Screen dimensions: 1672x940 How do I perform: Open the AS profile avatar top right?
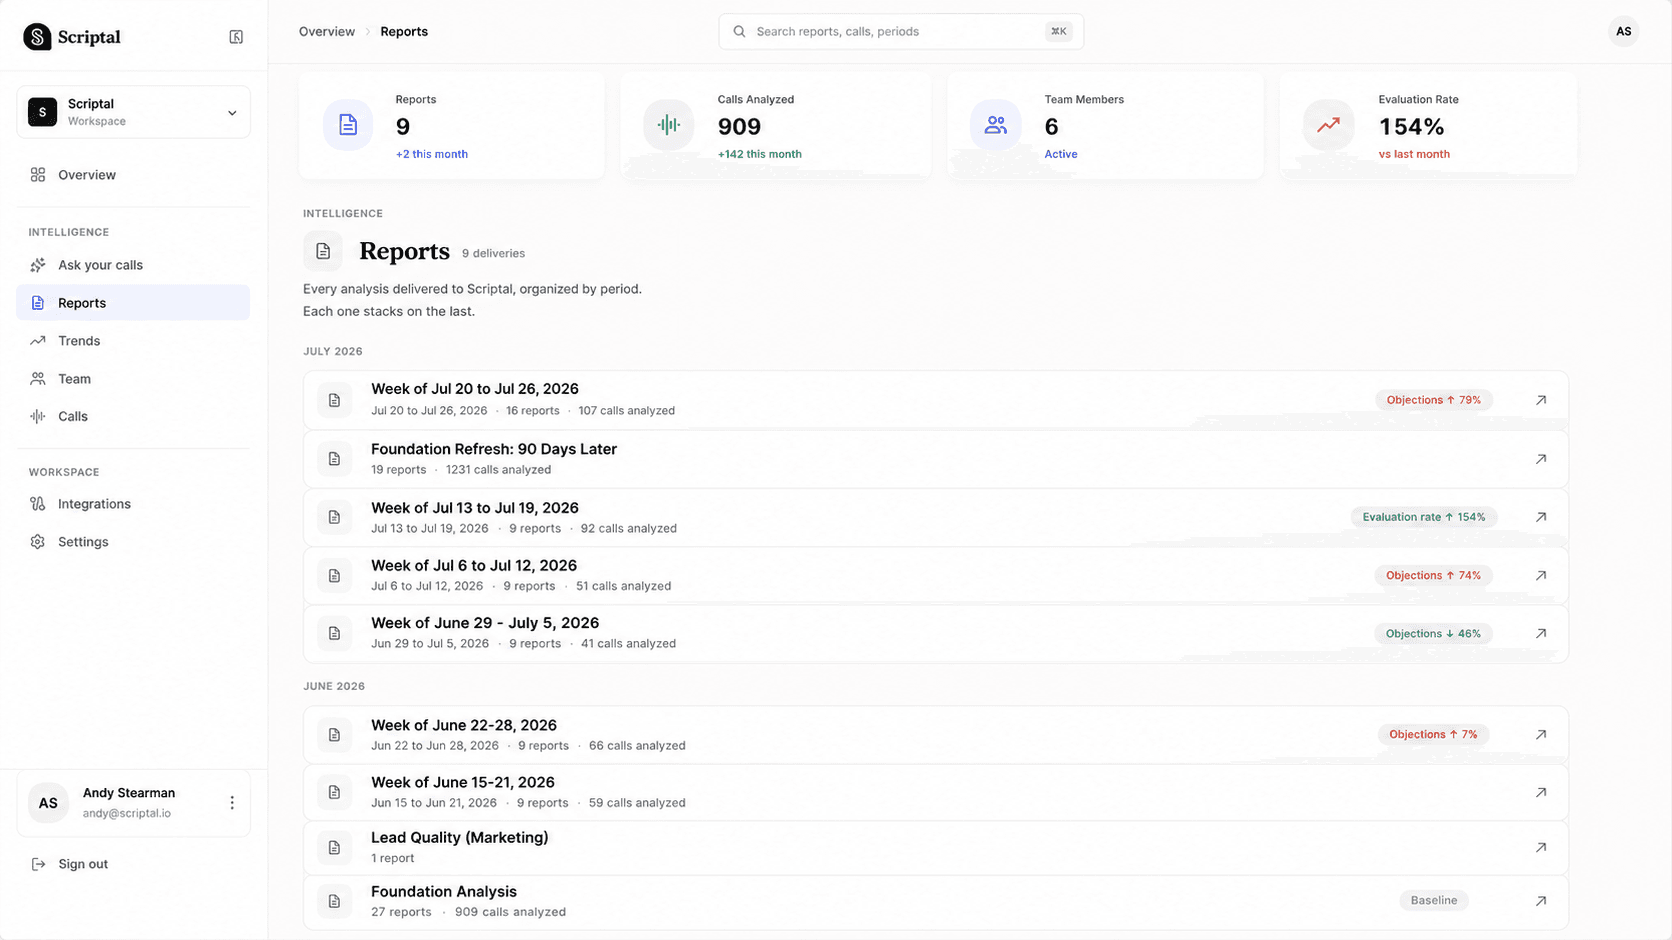(1623, 32)
